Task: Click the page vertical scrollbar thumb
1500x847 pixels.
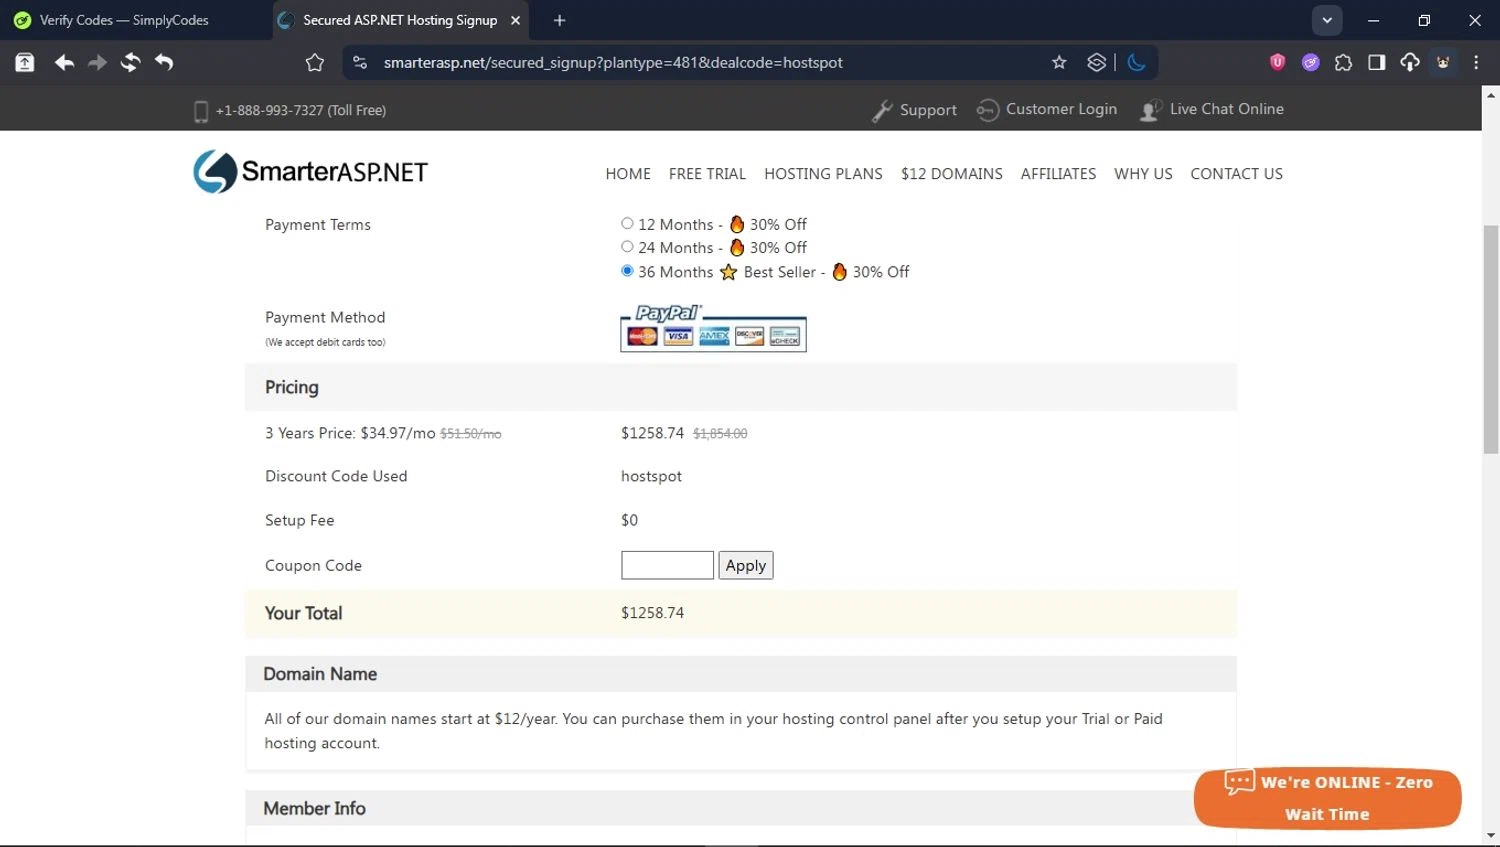Action: click(x=1491, y=340)
